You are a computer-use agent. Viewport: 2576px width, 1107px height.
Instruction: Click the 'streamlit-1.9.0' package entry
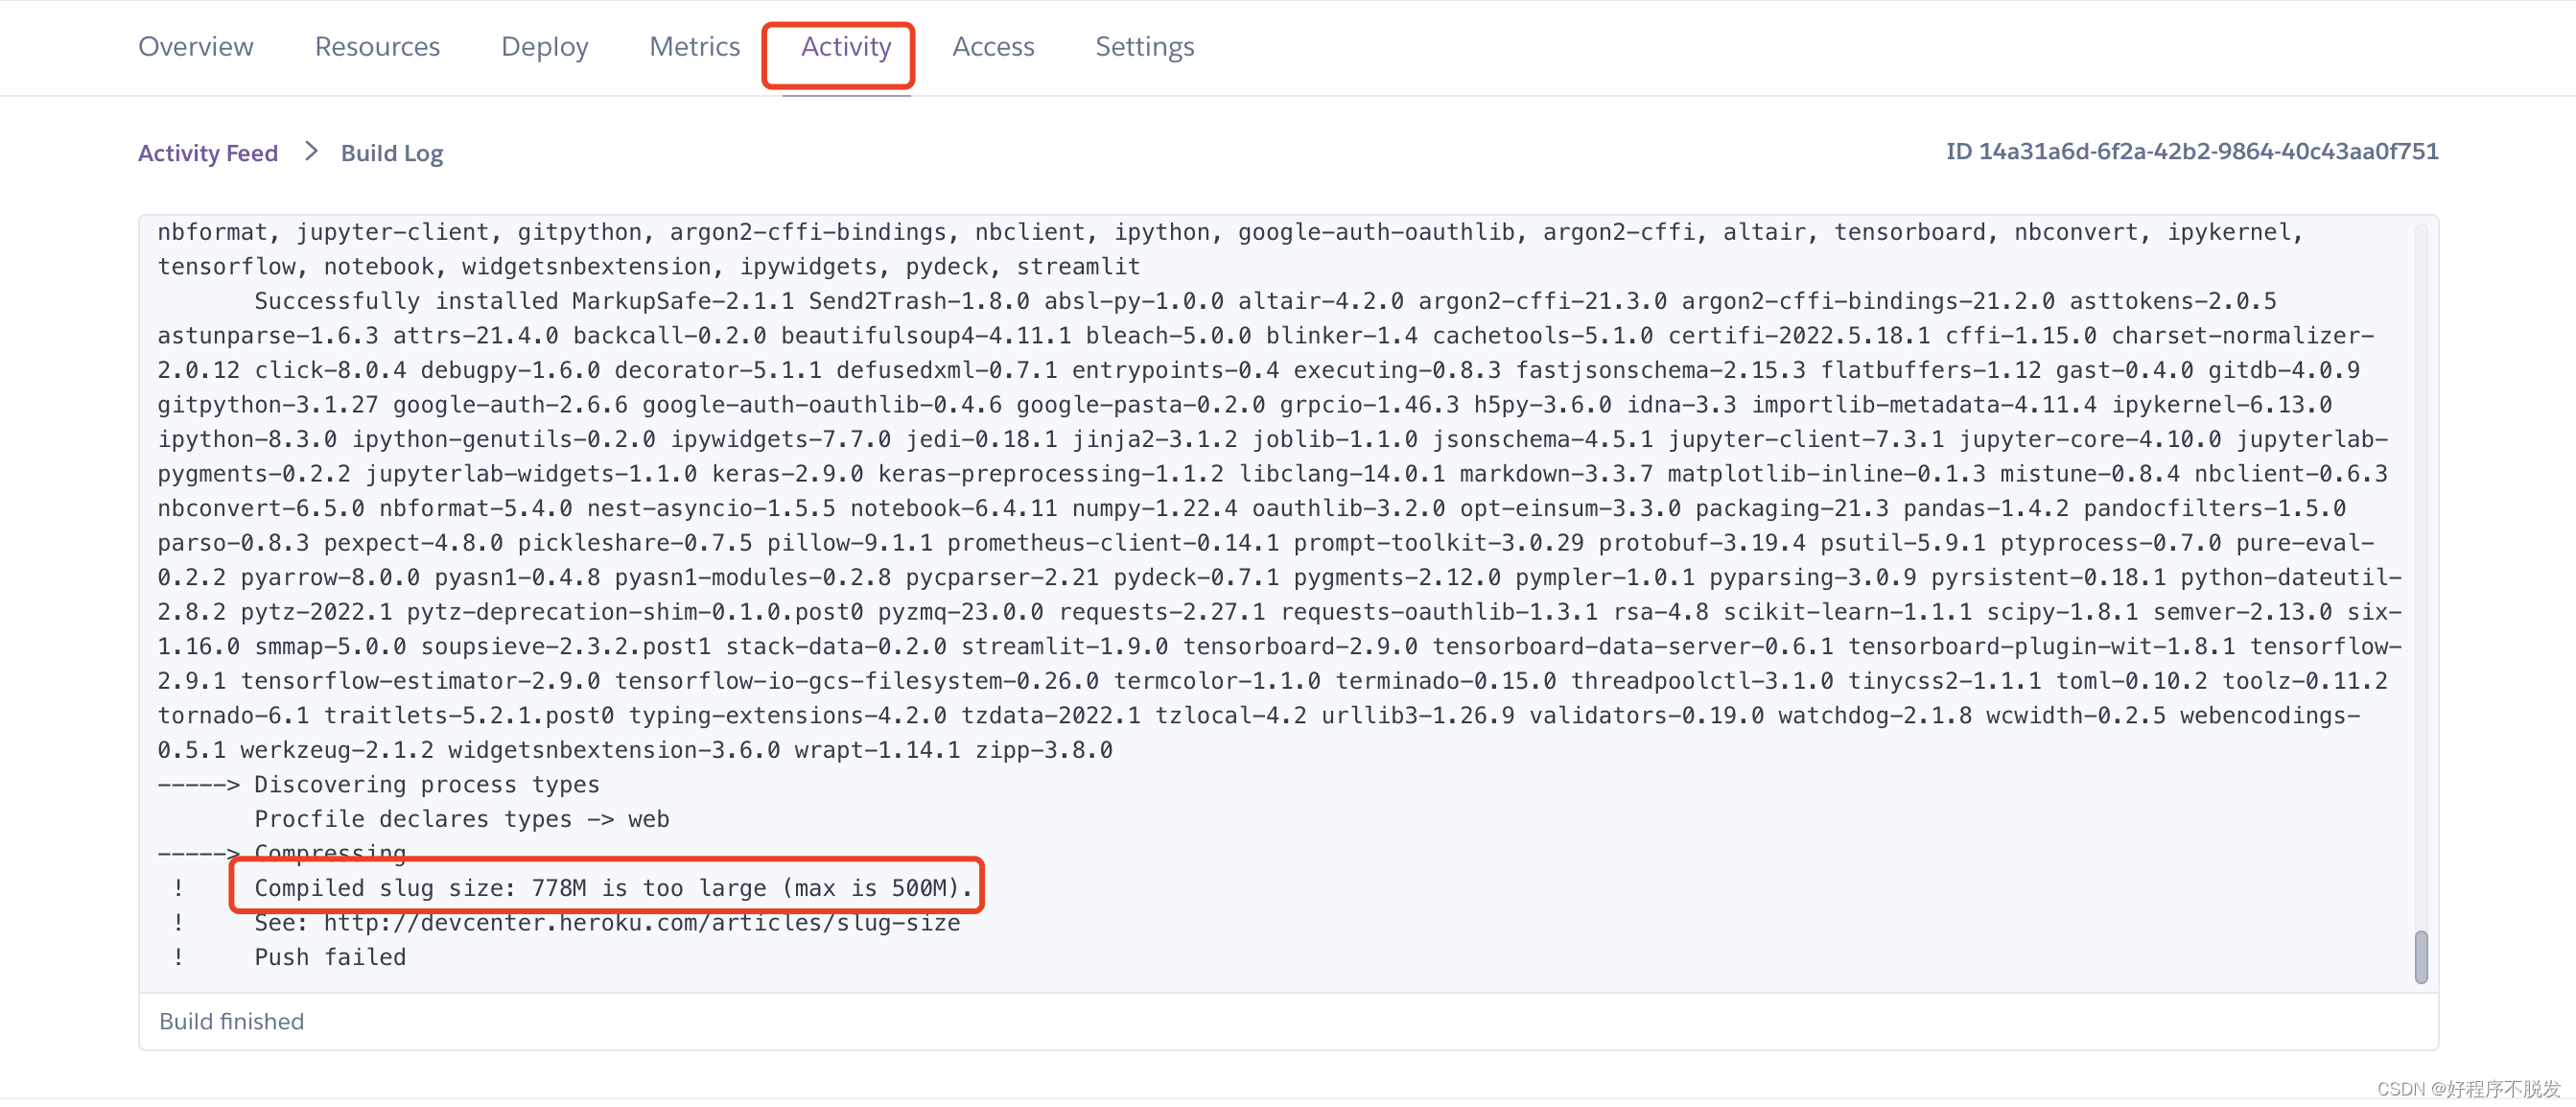pos(1064,646)
